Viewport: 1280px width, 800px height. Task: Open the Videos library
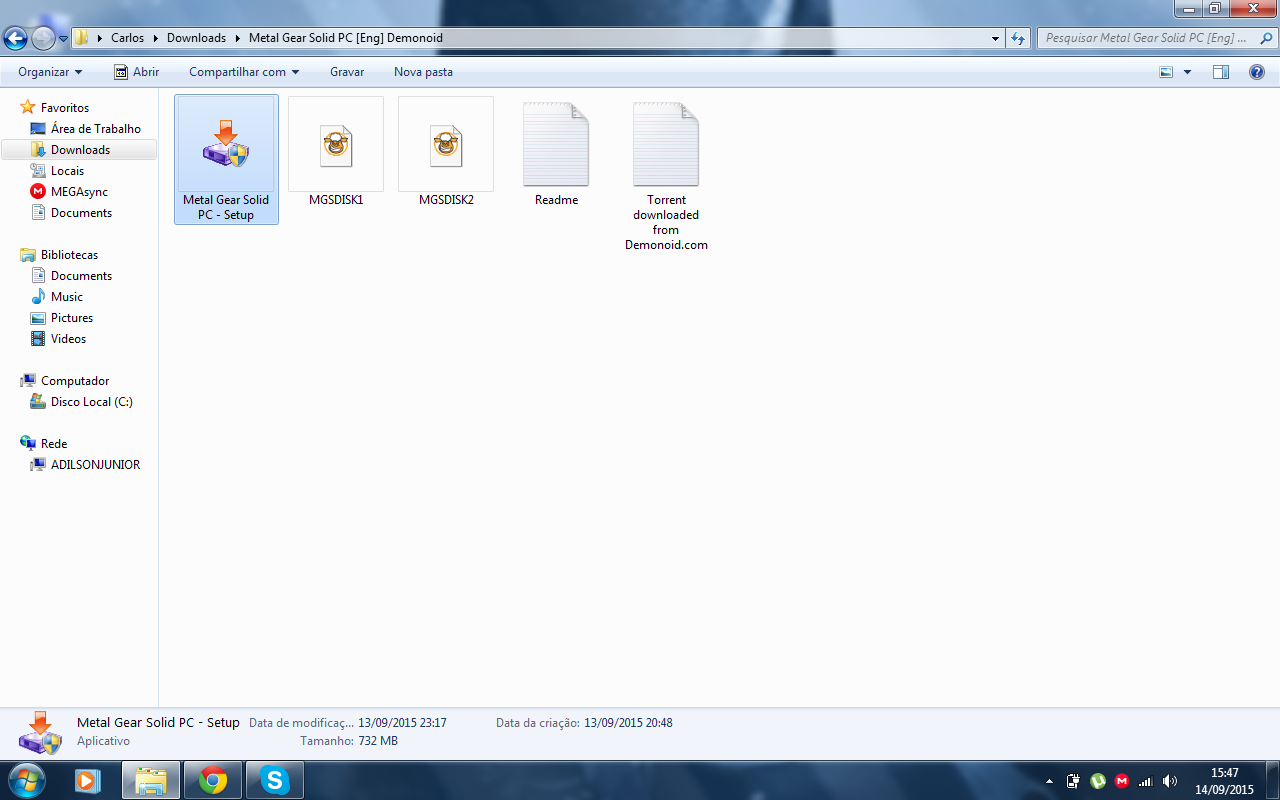coord(68,338)
